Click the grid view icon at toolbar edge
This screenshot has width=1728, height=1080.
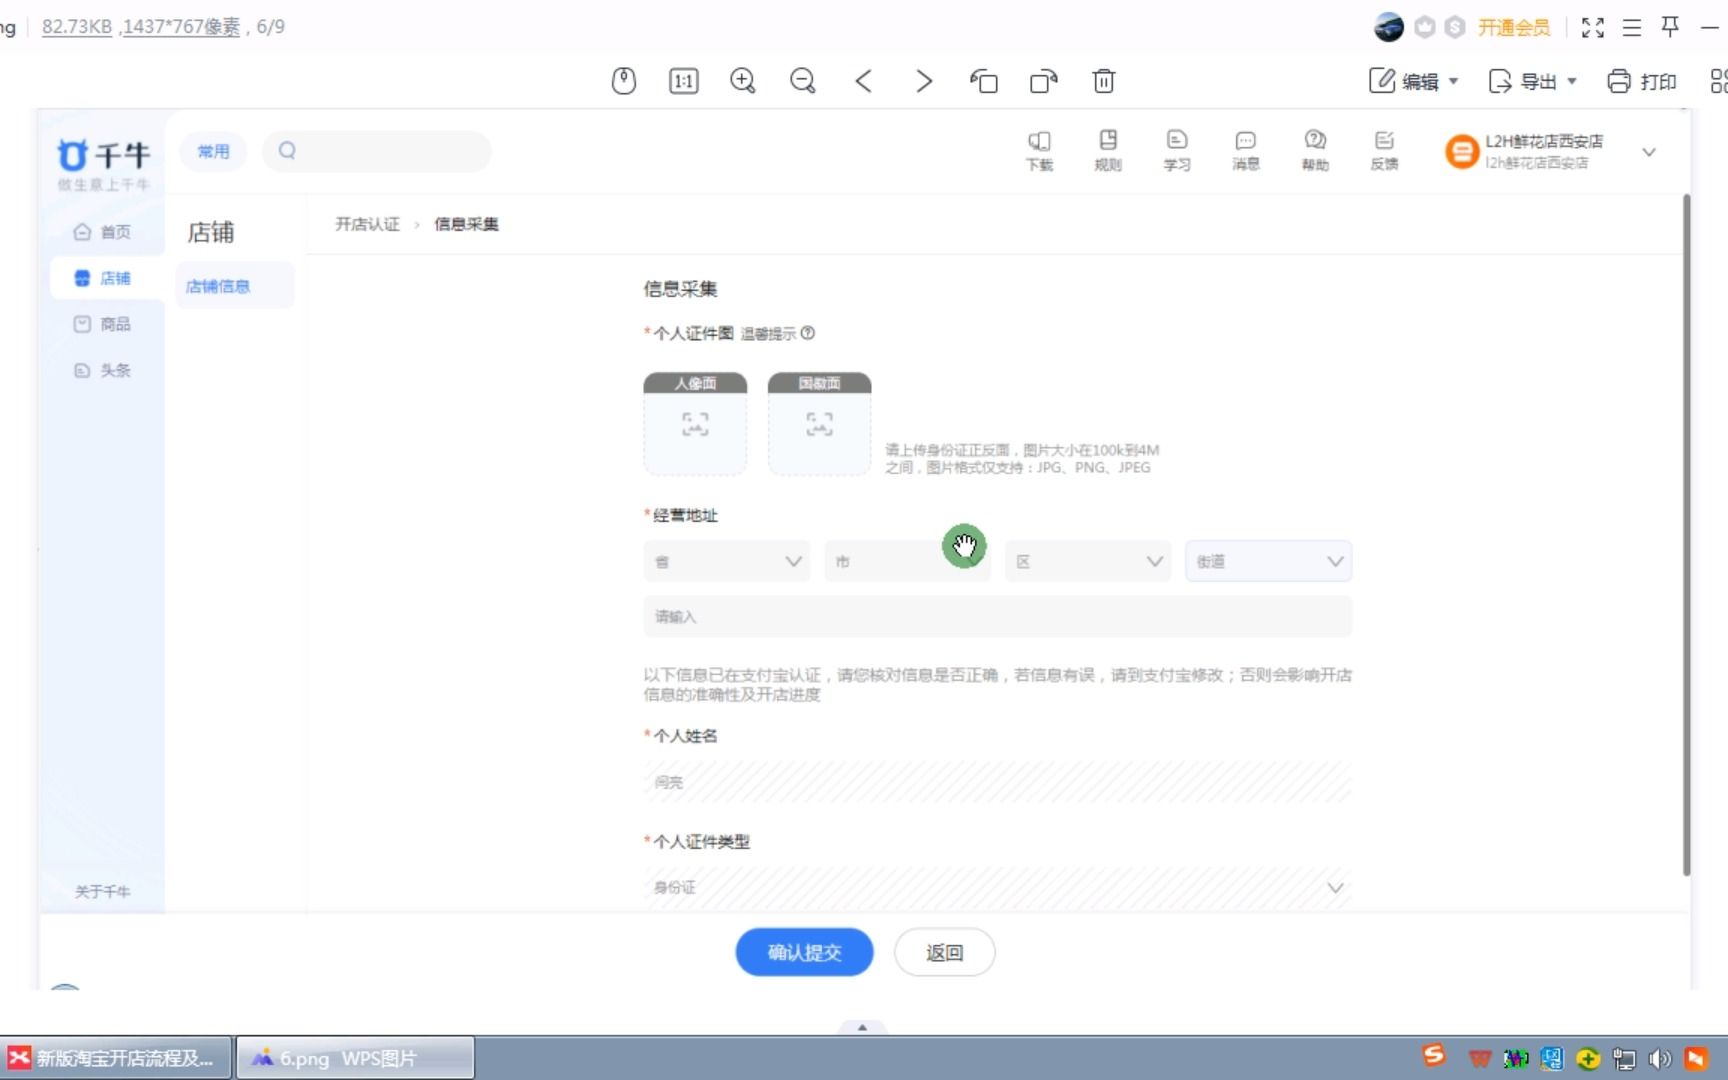(x=1719, y=81)
